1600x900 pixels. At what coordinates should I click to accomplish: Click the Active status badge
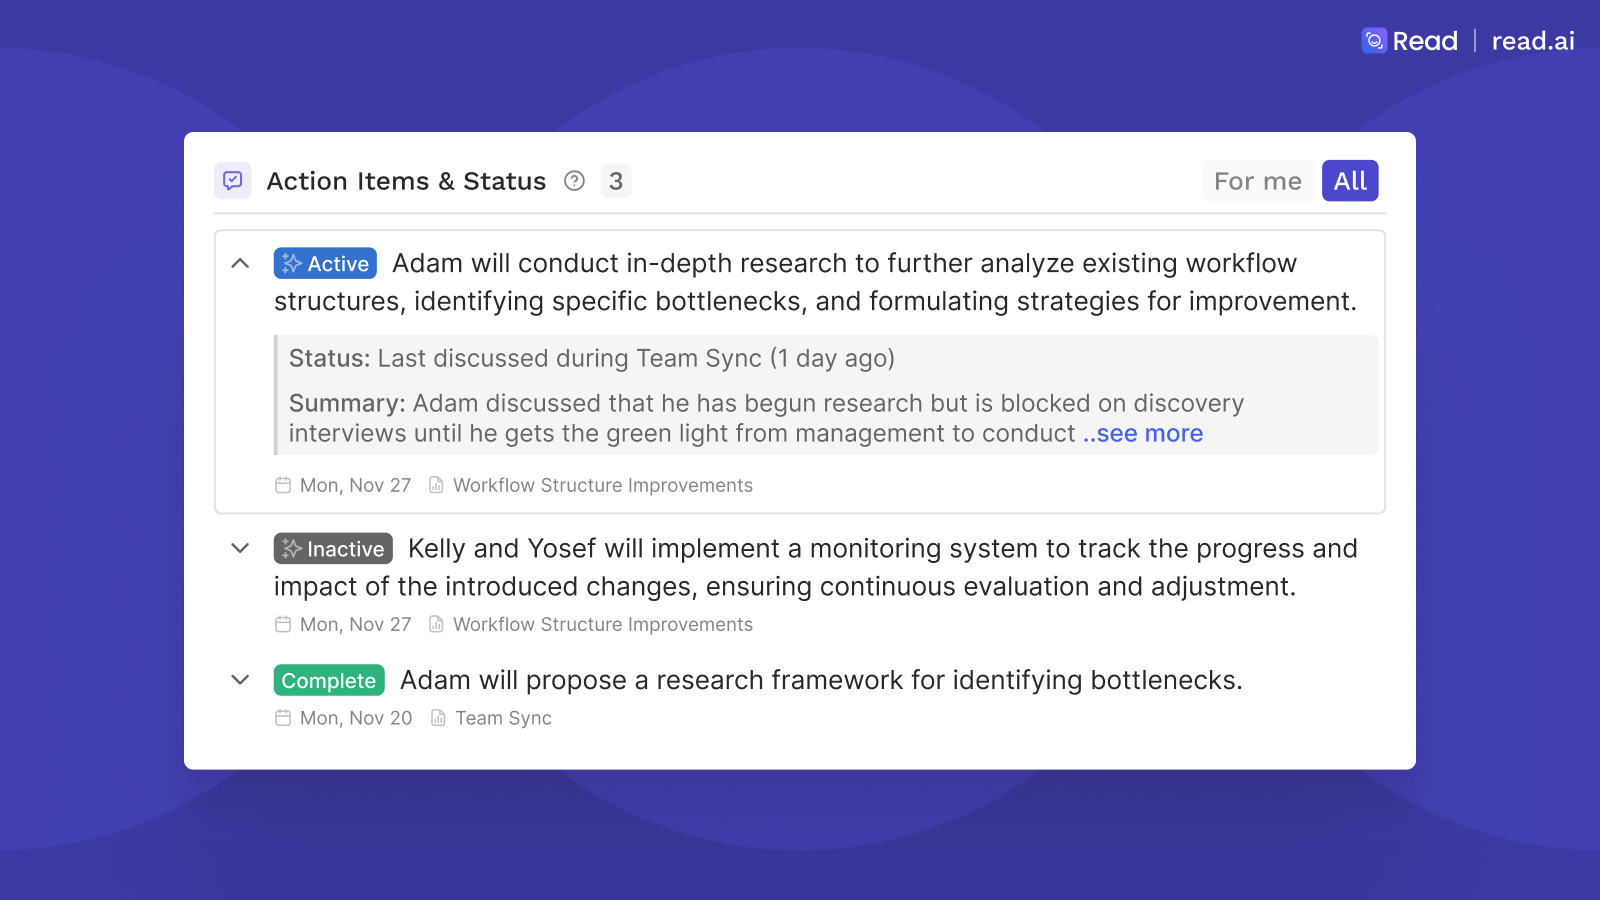coord(325,263)
